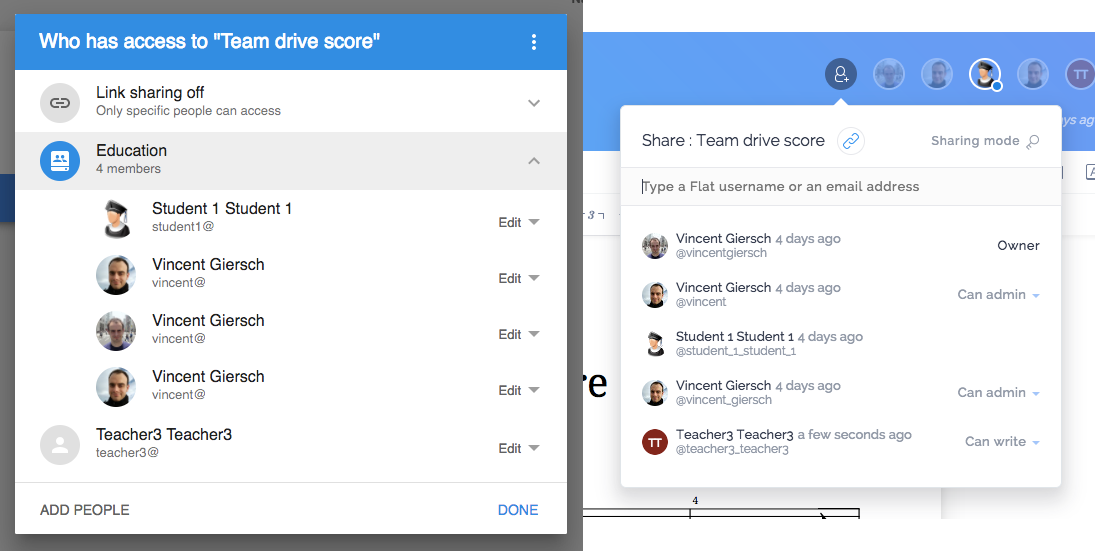Screen dimensions: 1095x551
Task: Click Teacher3's gray person avatar
Action: click(60, 445)
